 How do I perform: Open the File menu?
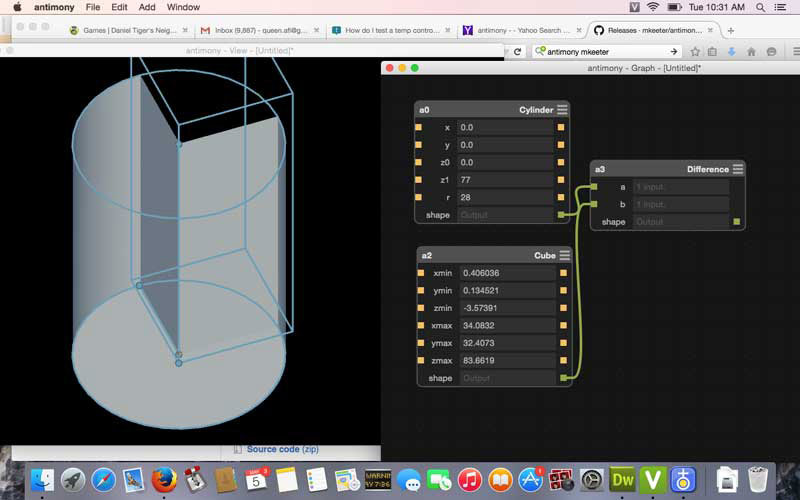tap(93, 7)
